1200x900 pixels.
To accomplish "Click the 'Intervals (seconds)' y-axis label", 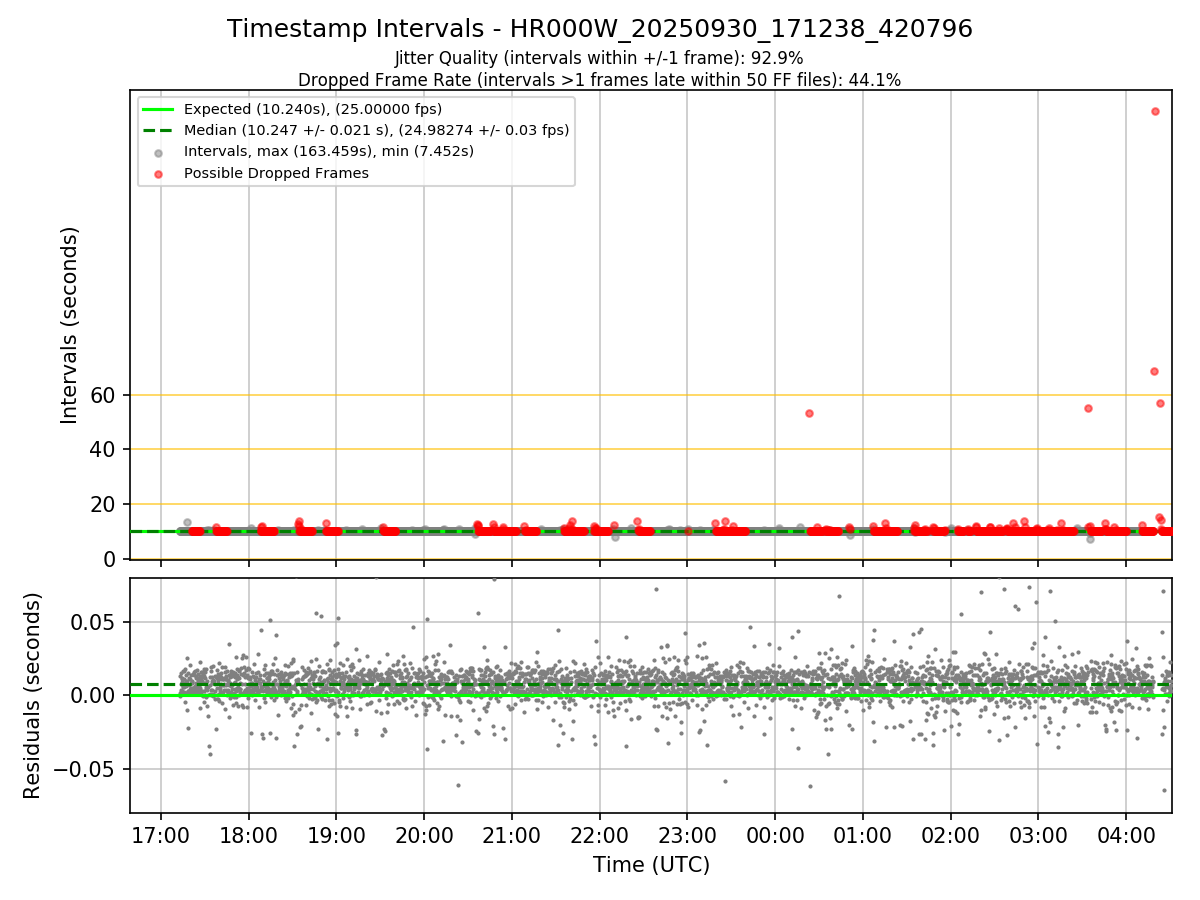I will (x=69, y=325).
